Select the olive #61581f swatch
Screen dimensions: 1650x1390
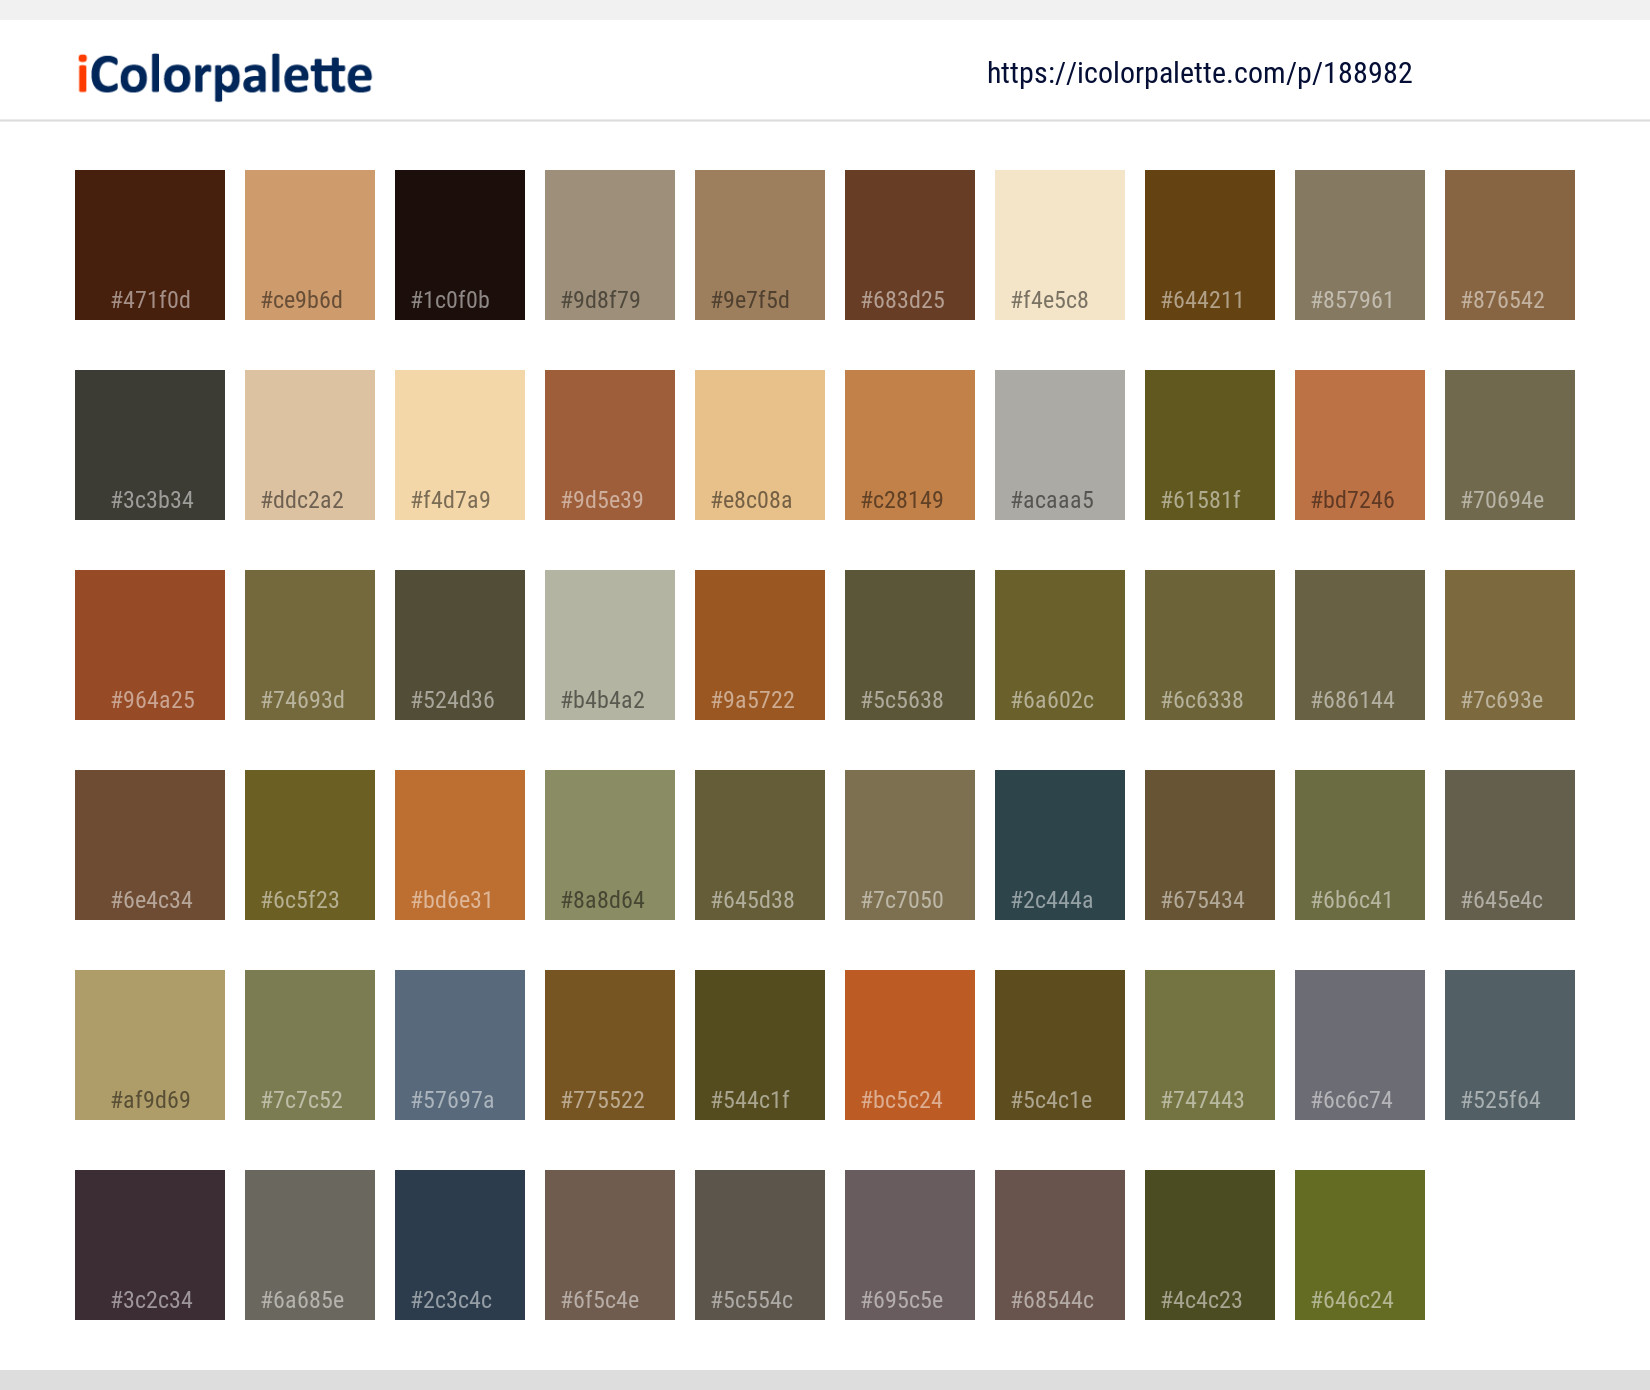click(x=1209, y=444)
